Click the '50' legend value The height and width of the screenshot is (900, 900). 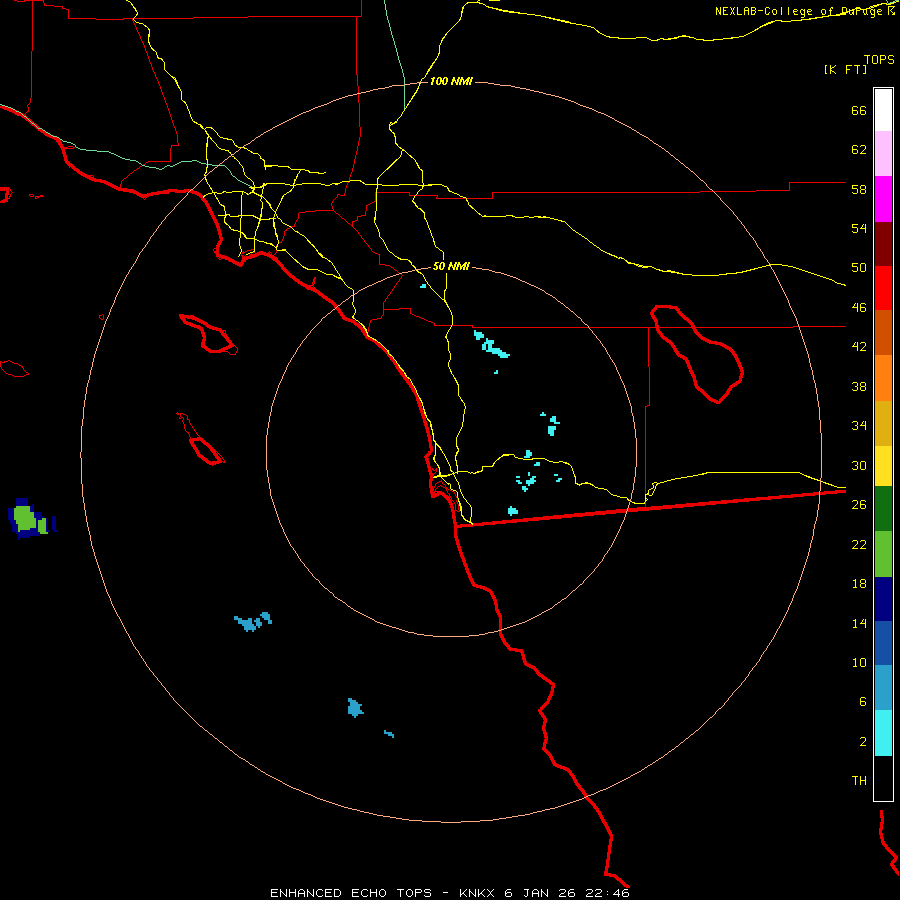coord(859,268)
